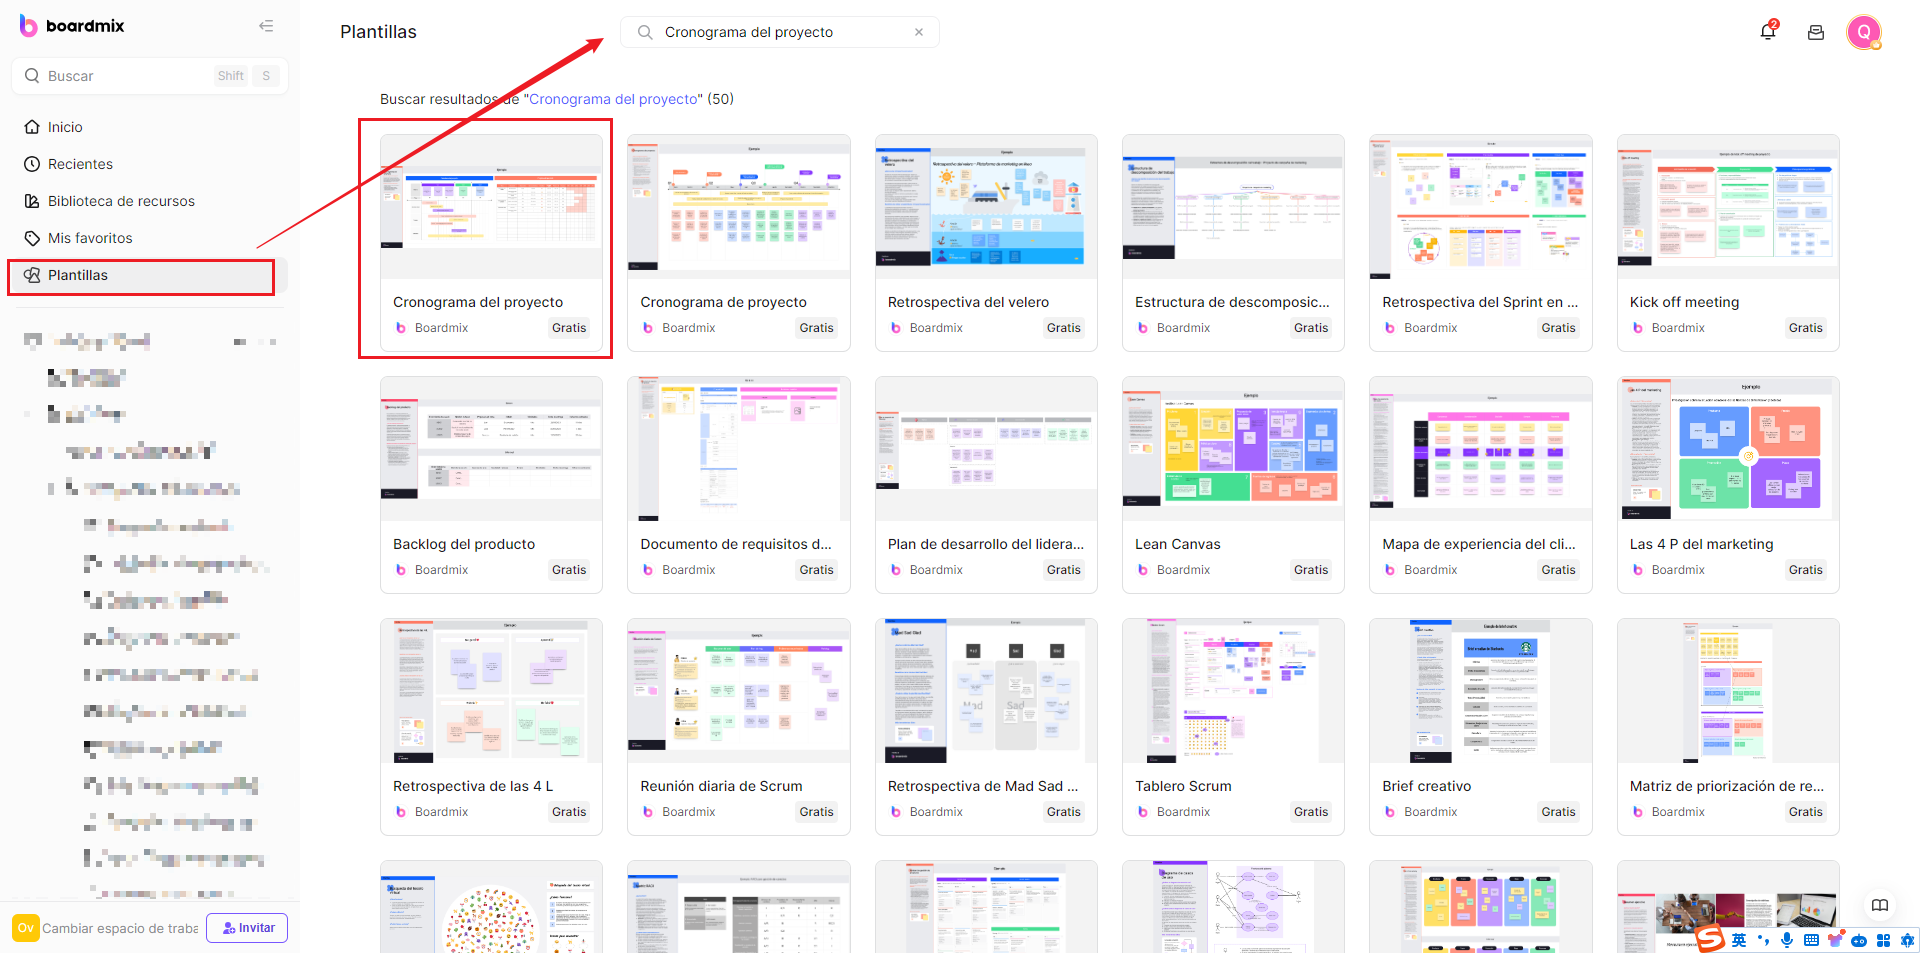Open Plan de desarrollo del liderazgo thumbnail
1920x953 pixels.
coord(986,449)
